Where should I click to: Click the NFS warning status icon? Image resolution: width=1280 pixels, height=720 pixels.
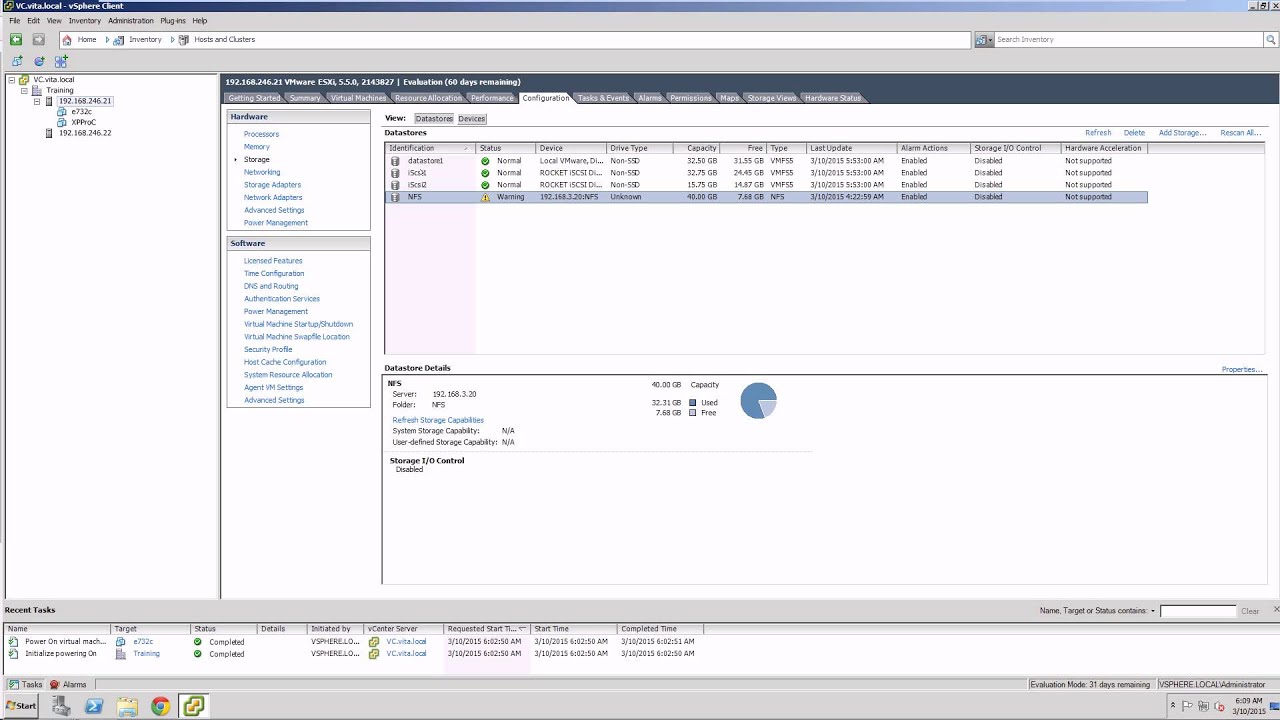click(485, 197)
